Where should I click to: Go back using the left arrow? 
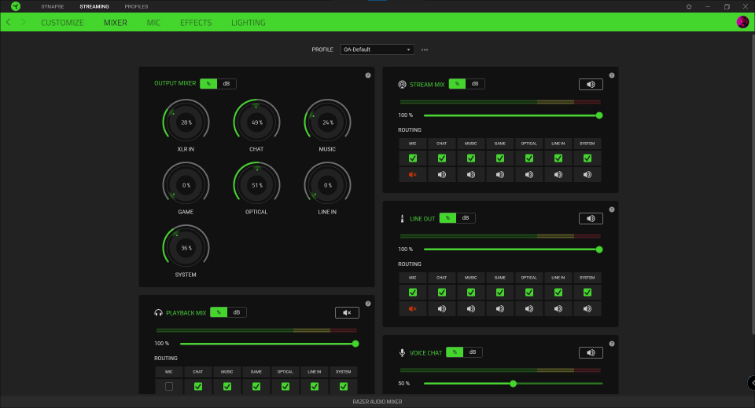[x=8, y=22]
